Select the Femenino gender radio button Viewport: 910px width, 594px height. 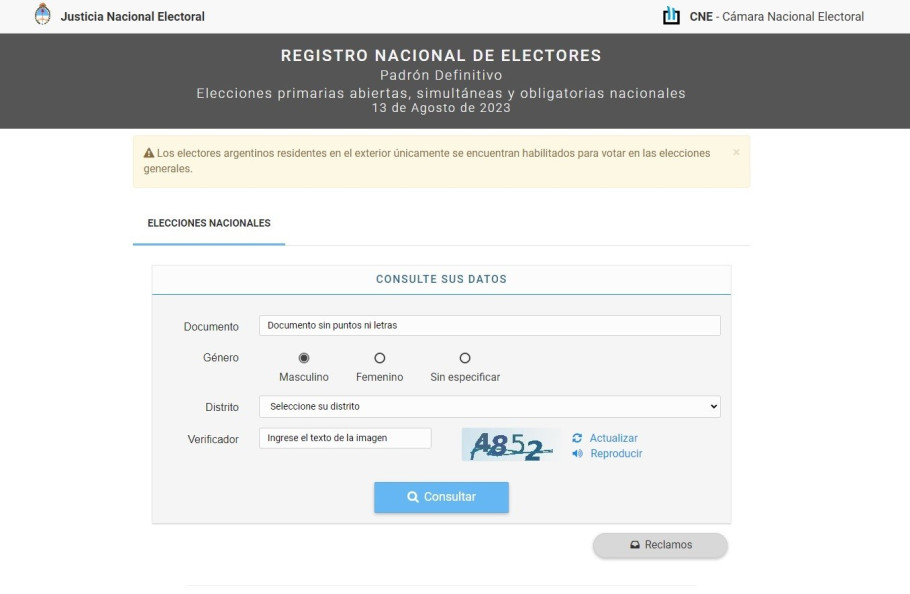pos(380,358)
